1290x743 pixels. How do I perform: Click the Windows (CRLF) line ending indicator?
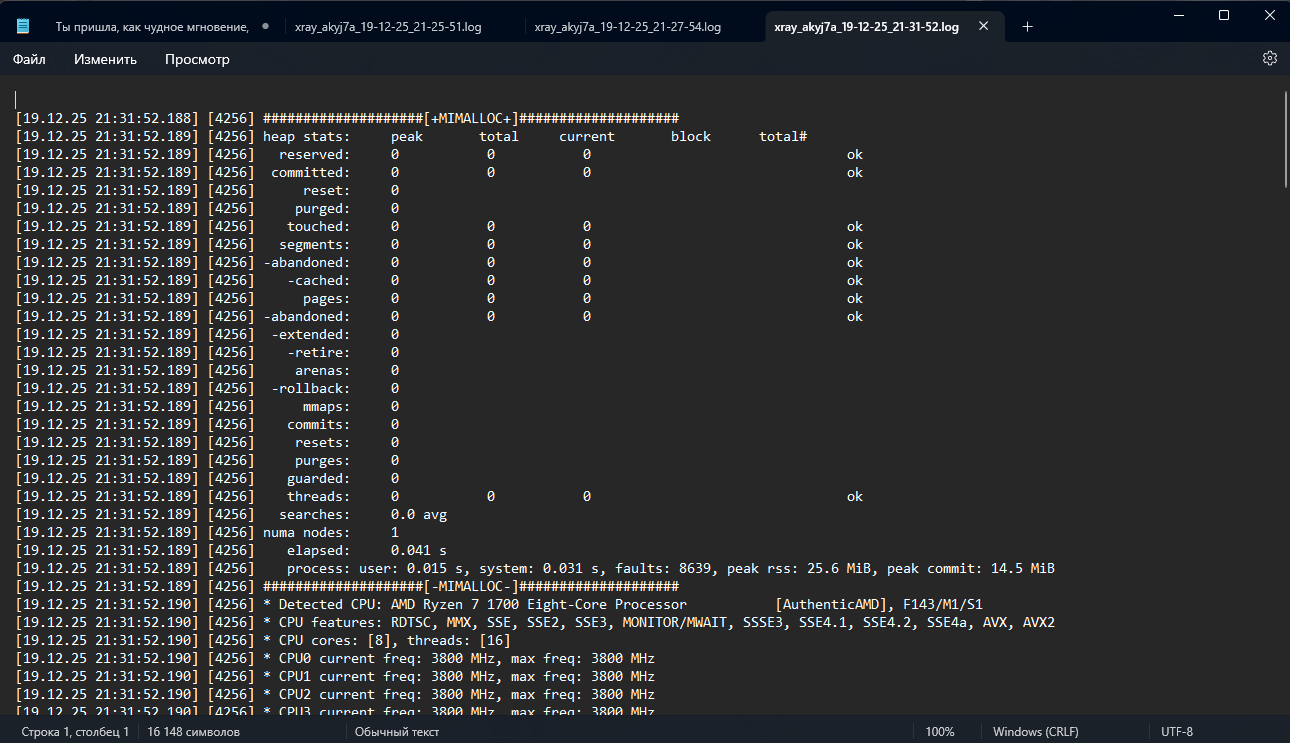tap(1035, 732)
